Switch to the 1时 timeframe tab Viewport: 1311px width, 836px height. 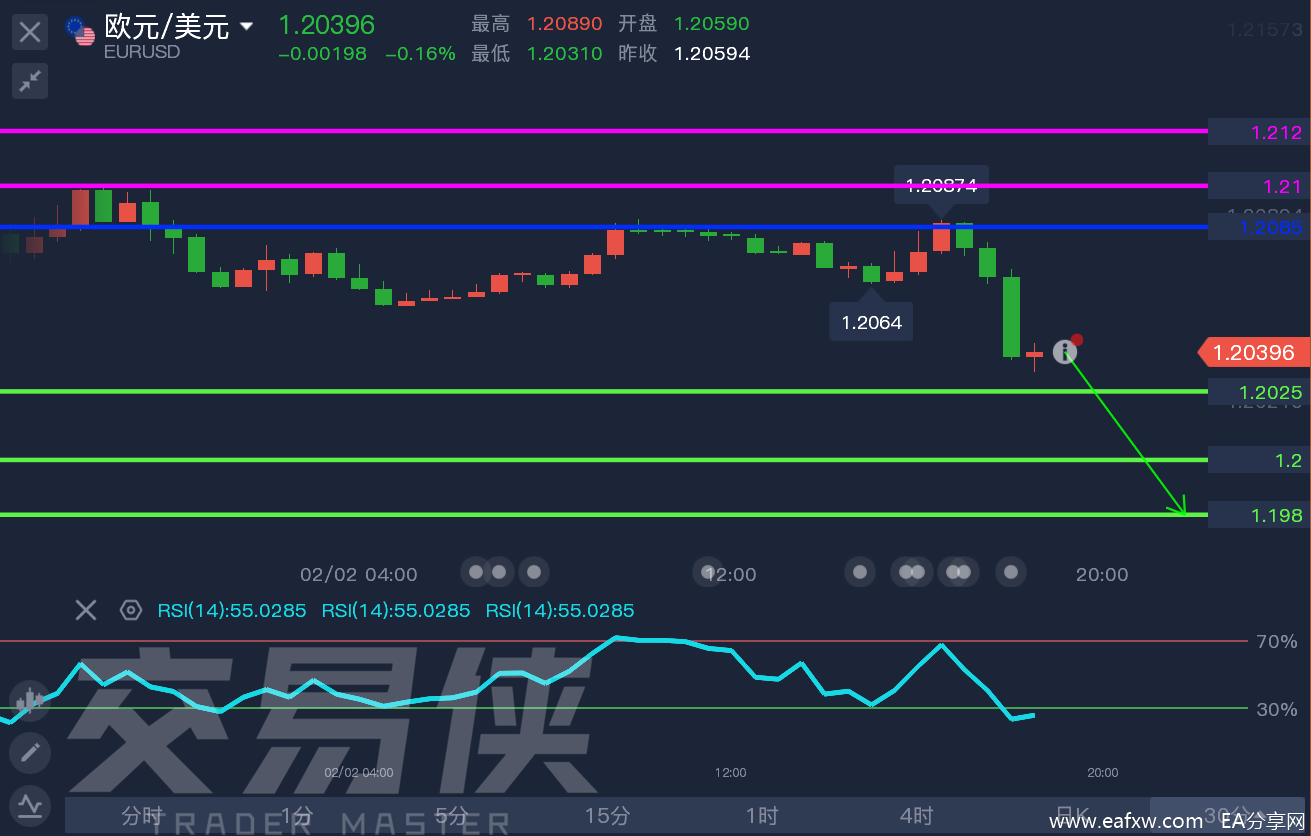tap(762, 815)
